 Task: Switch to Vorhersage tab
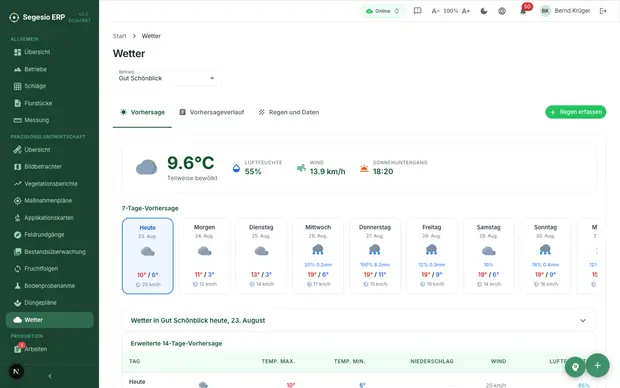[x=142, y=112]
